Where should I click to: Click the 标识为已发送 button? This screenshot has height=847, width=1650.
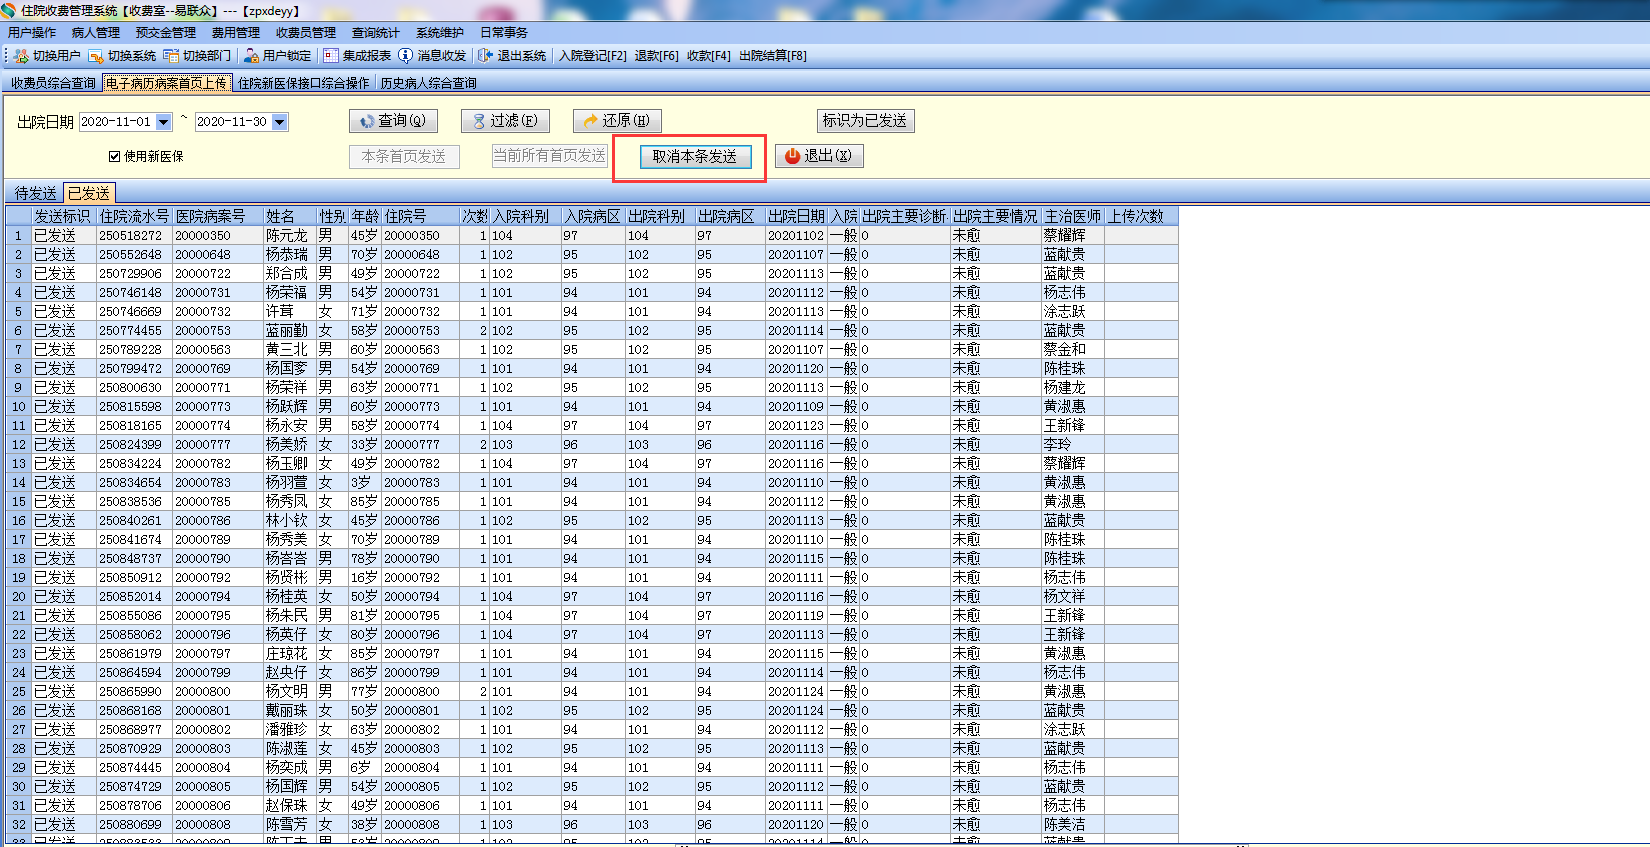(x=865, y=121)
